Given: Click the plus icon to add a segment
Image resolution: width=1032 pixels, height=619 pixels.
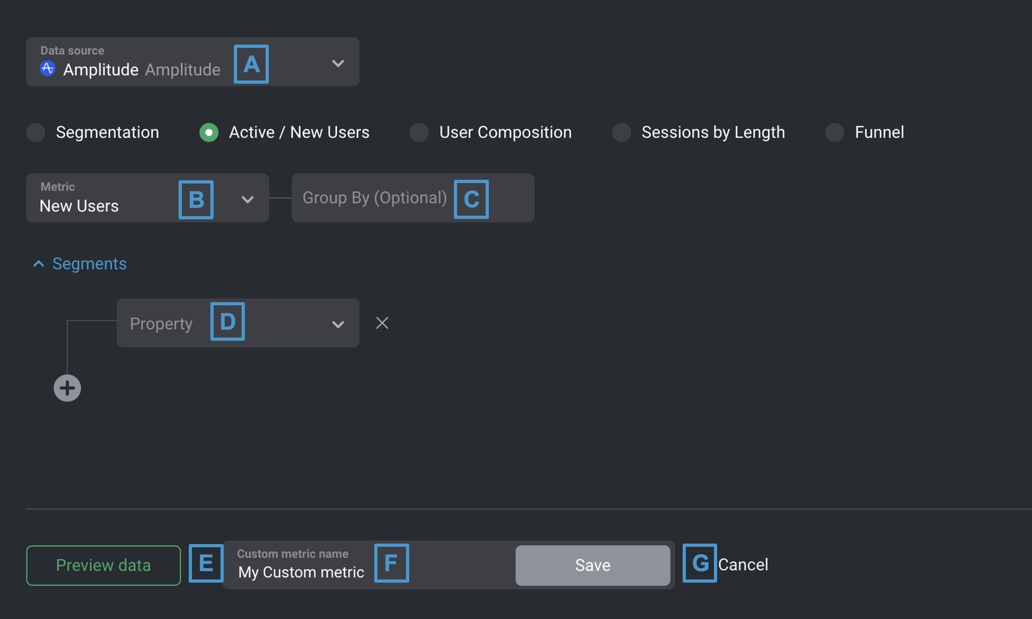Looking at the screenshot, I should 67,388.
